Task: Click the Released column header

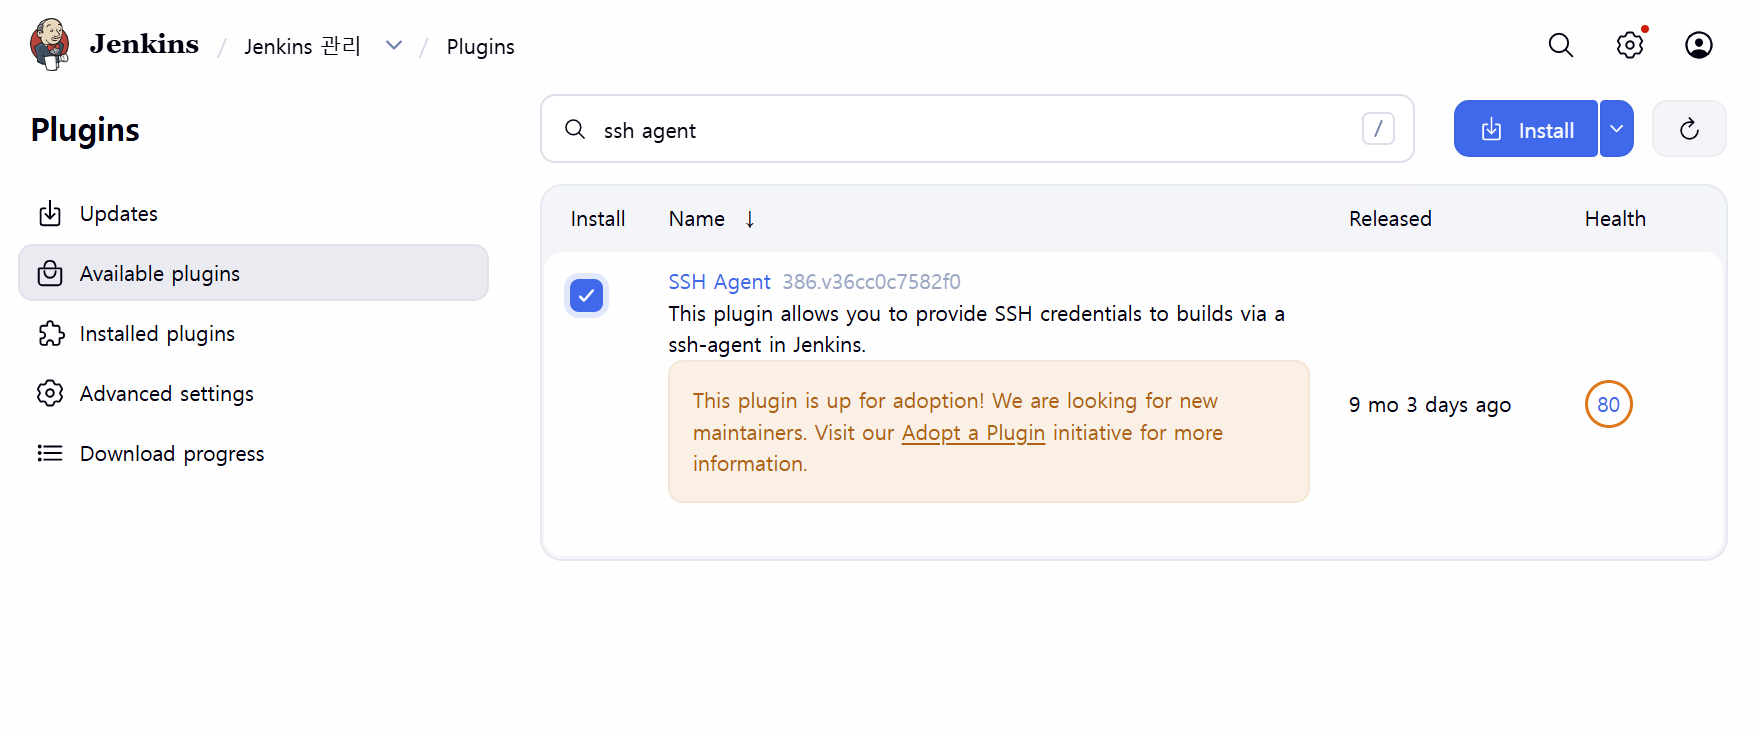Action: pos(1390,219)
